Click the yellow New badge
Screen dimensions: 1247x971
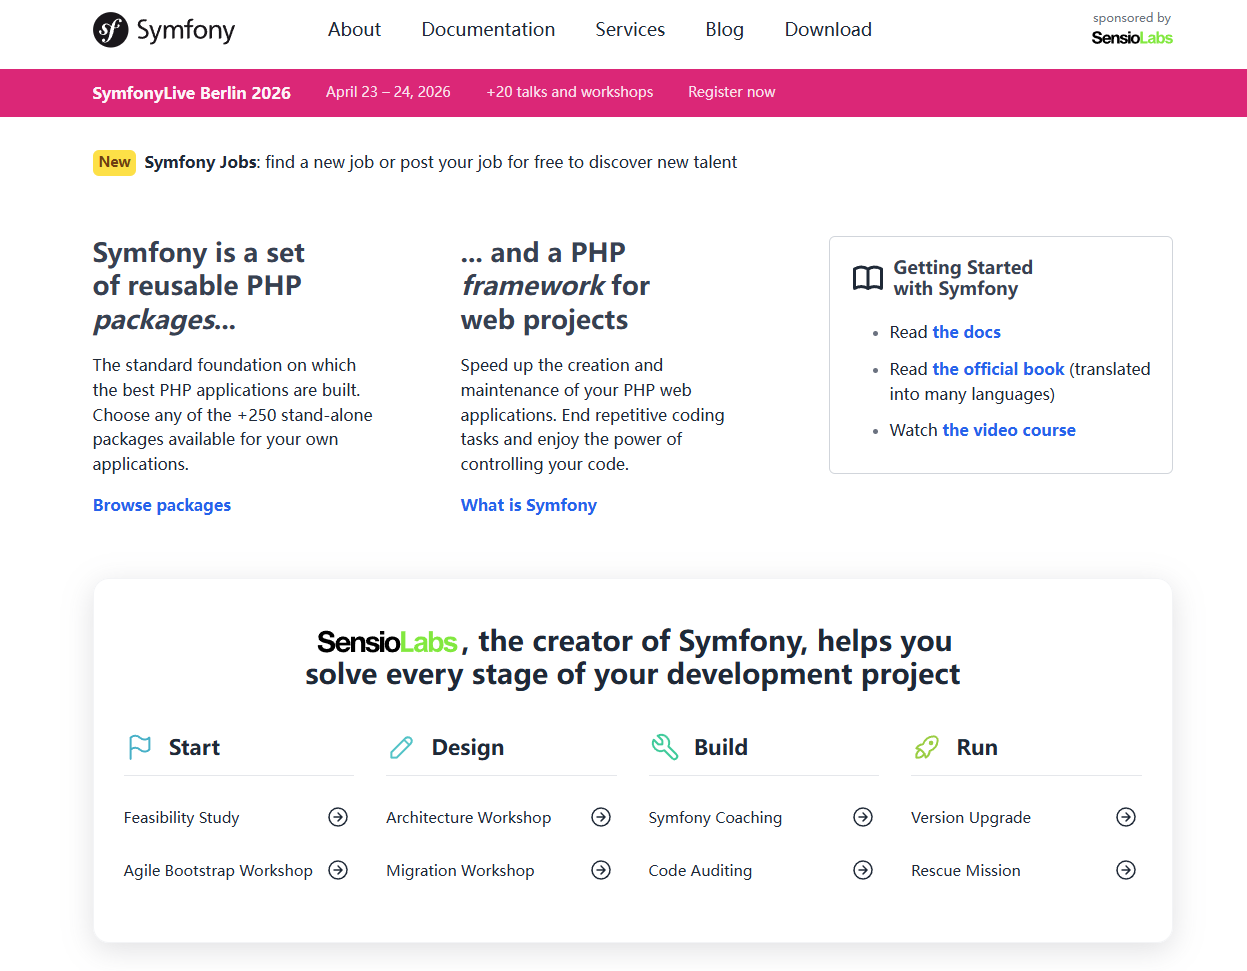coord(114,162)
